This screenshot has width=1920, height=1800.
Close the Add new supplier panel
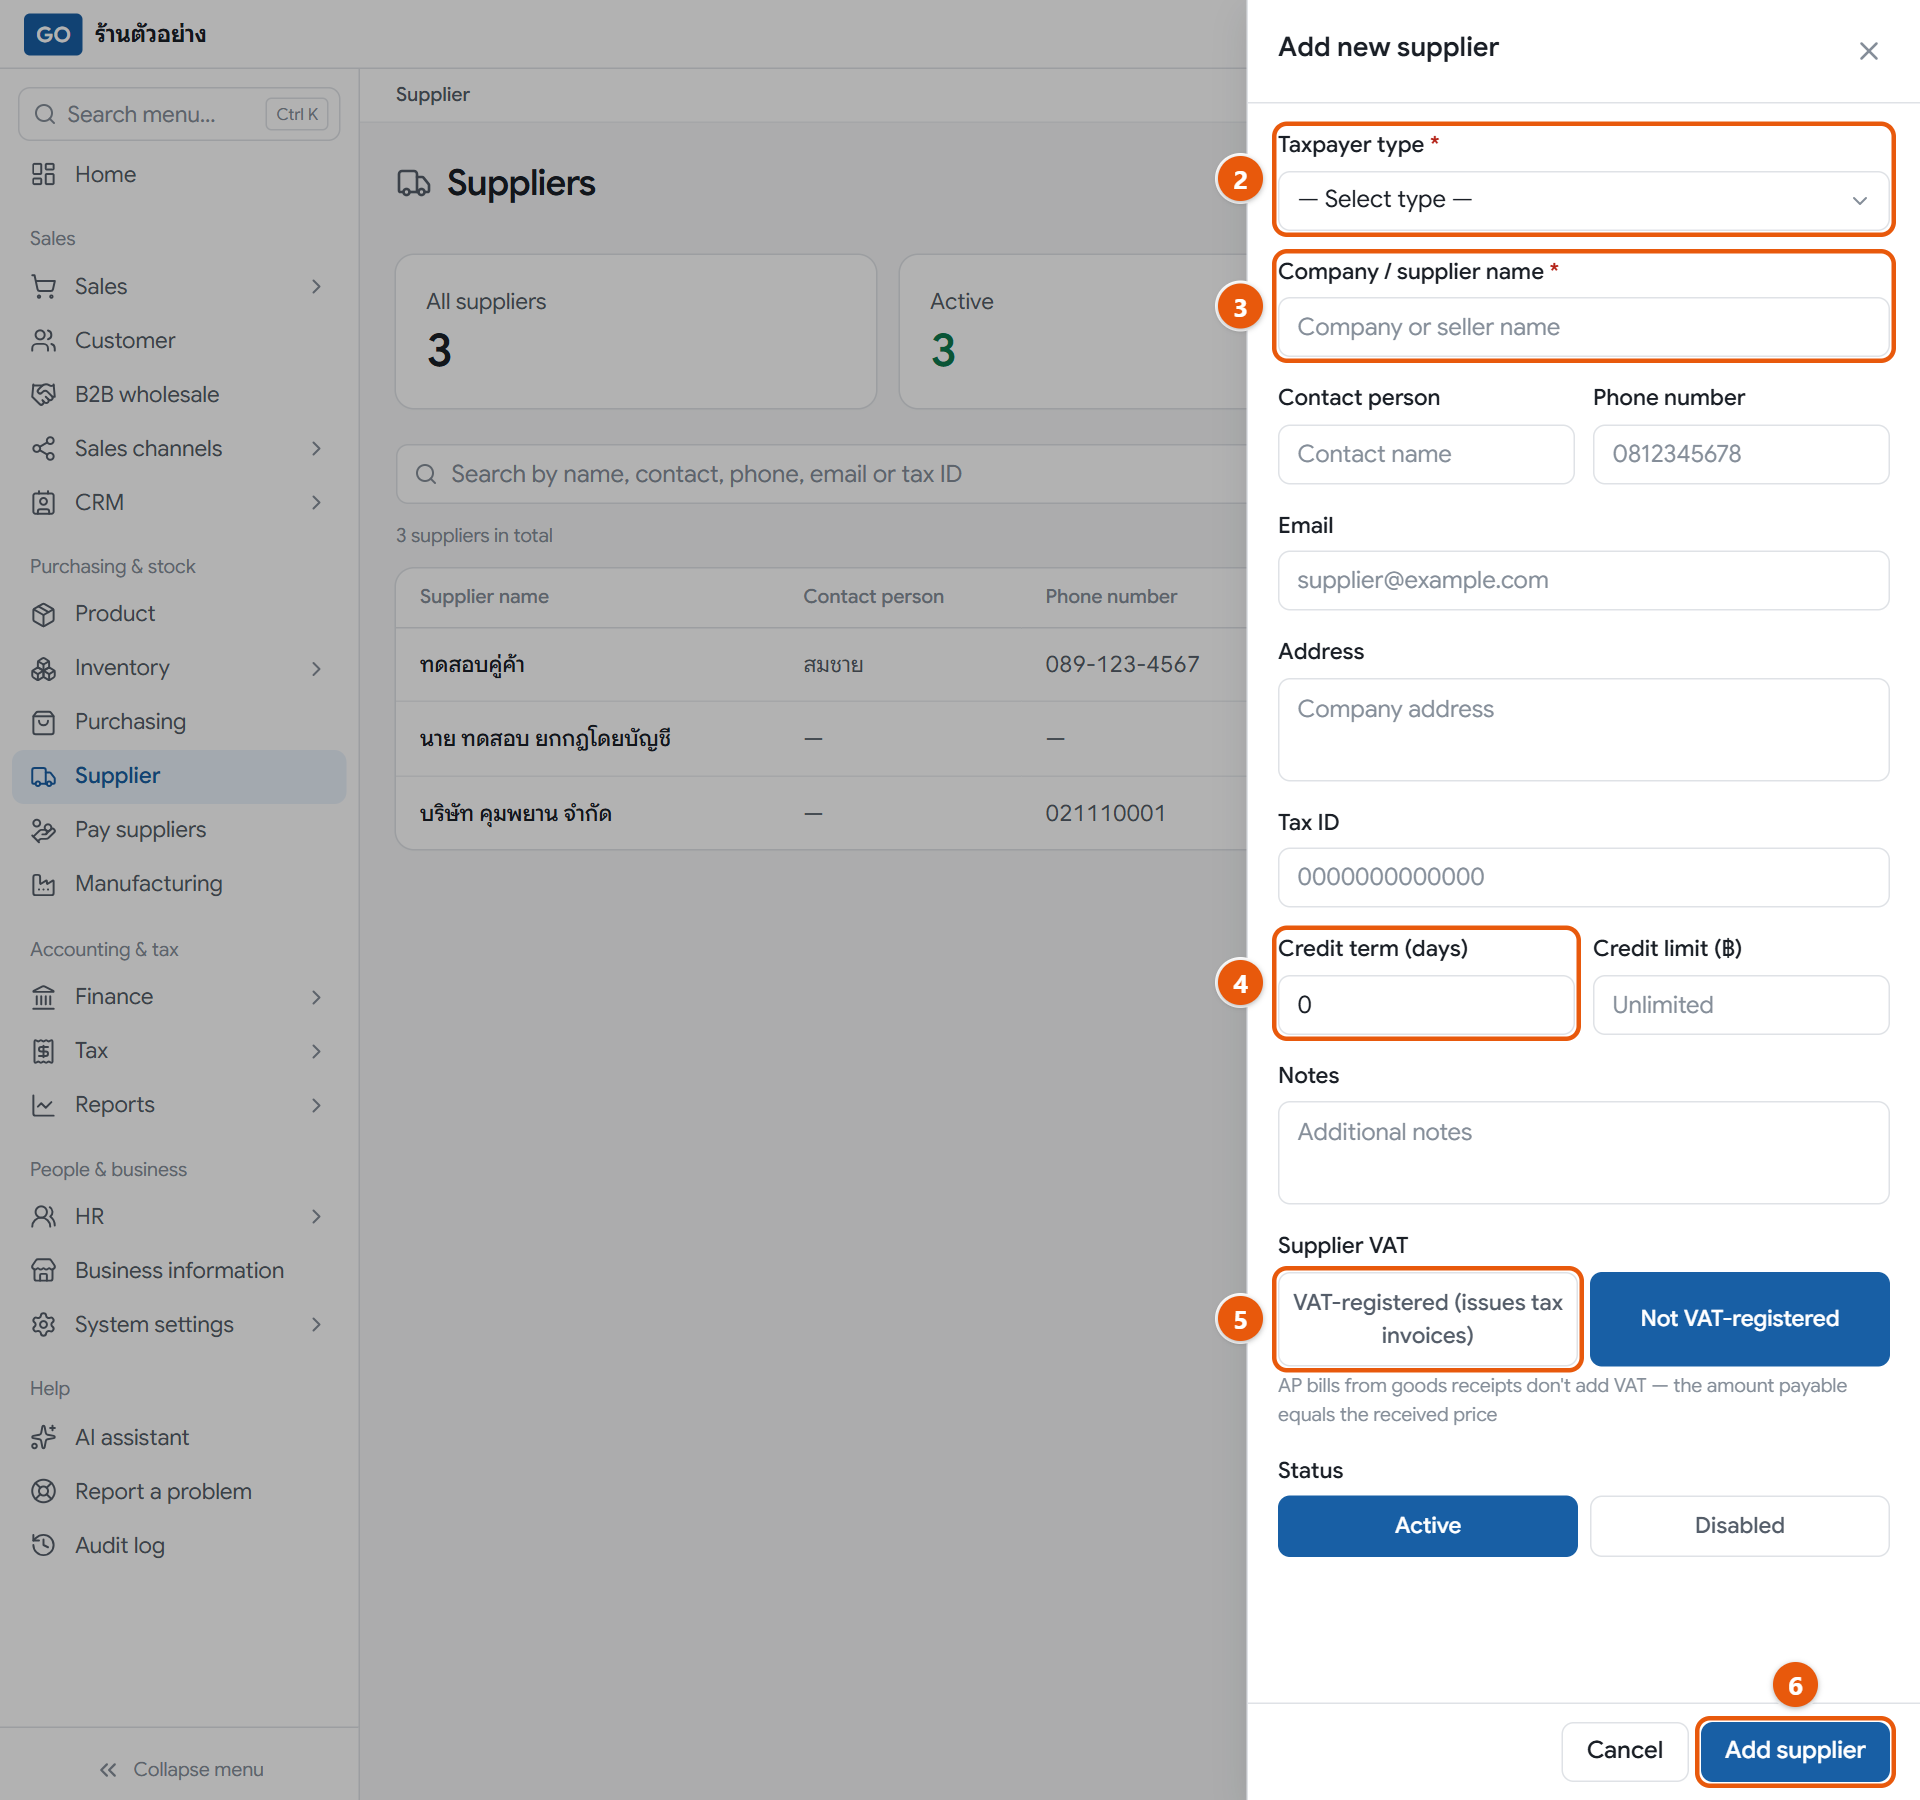[x=1868, y=51]
